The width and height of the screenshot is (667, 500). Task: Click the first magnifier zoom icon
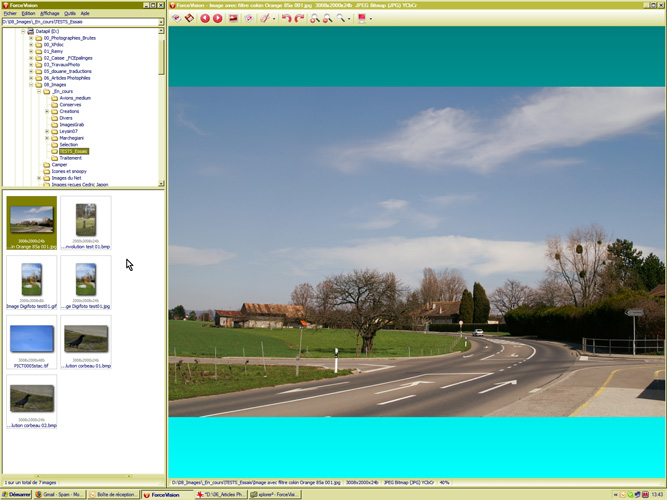point(315,18)
